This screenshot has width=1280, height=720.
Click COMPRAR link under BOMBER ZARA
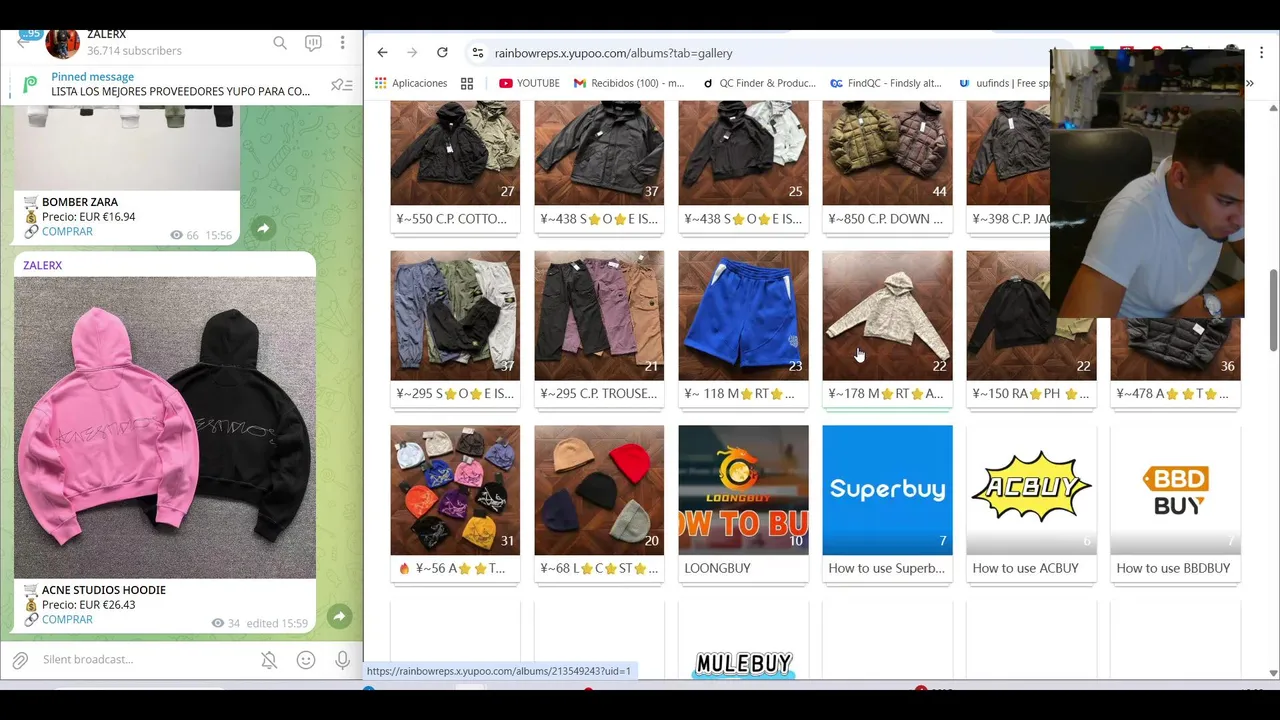pyautogui.click(x=67, y=231)
